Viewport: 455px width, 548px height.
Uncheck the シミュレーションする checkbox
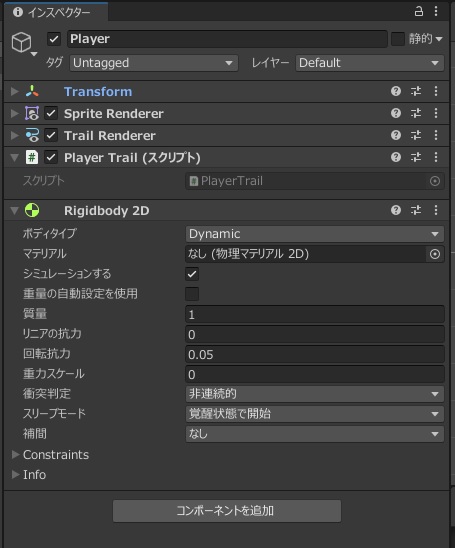point(192,274)
